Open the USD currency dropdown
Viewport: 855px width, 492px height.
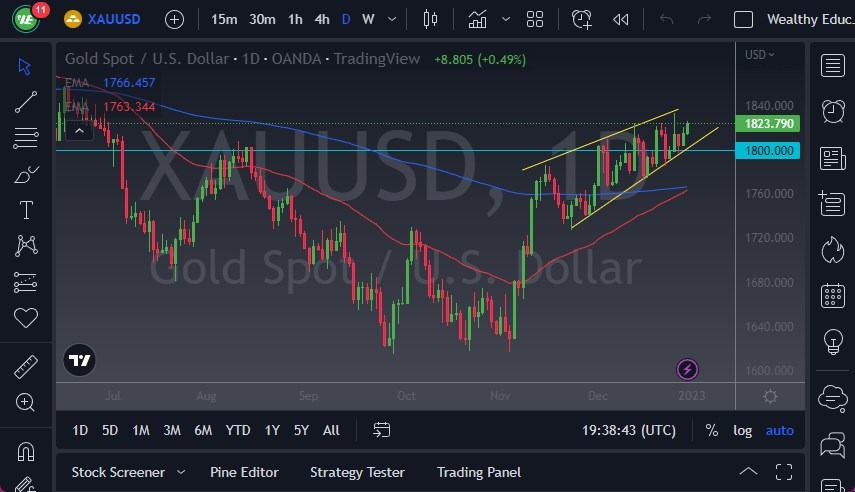(x=759, y=55)
